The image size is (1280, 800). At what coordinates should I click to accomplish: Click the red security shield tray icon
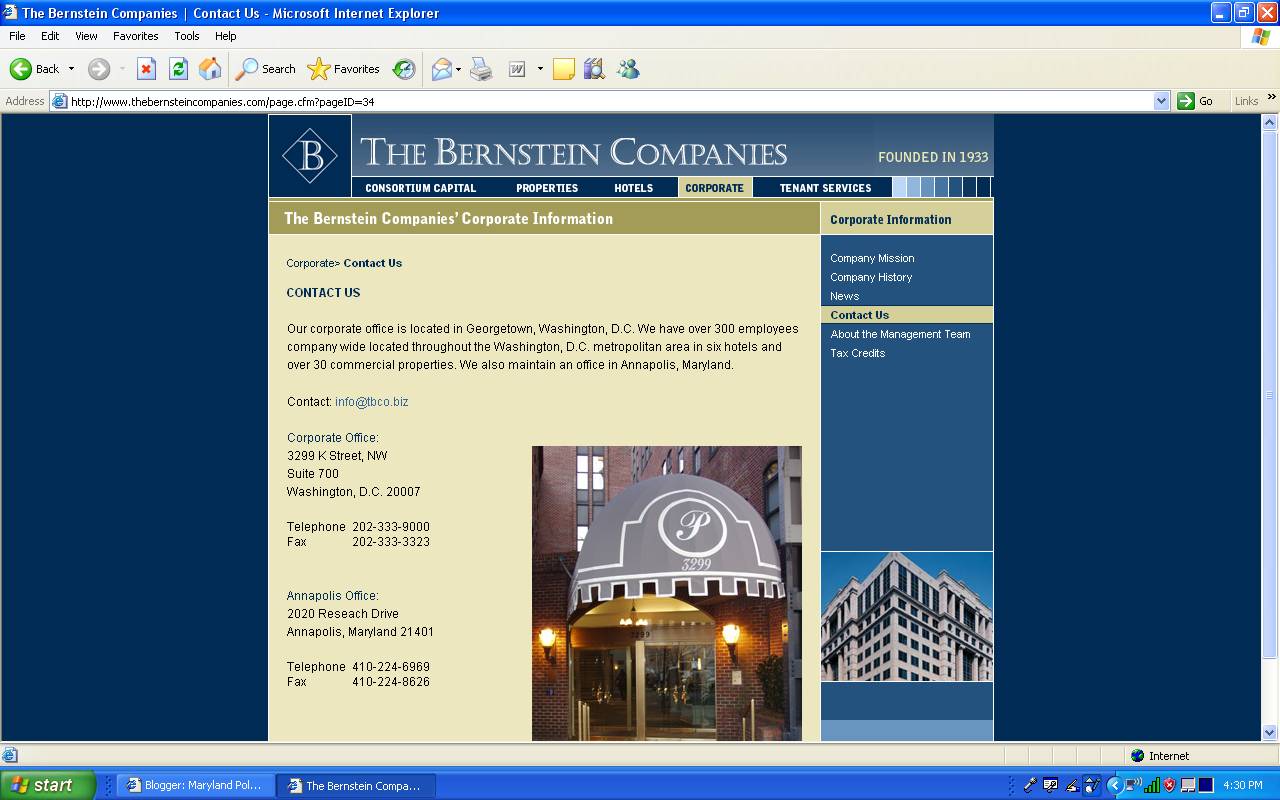(1169, 785)
